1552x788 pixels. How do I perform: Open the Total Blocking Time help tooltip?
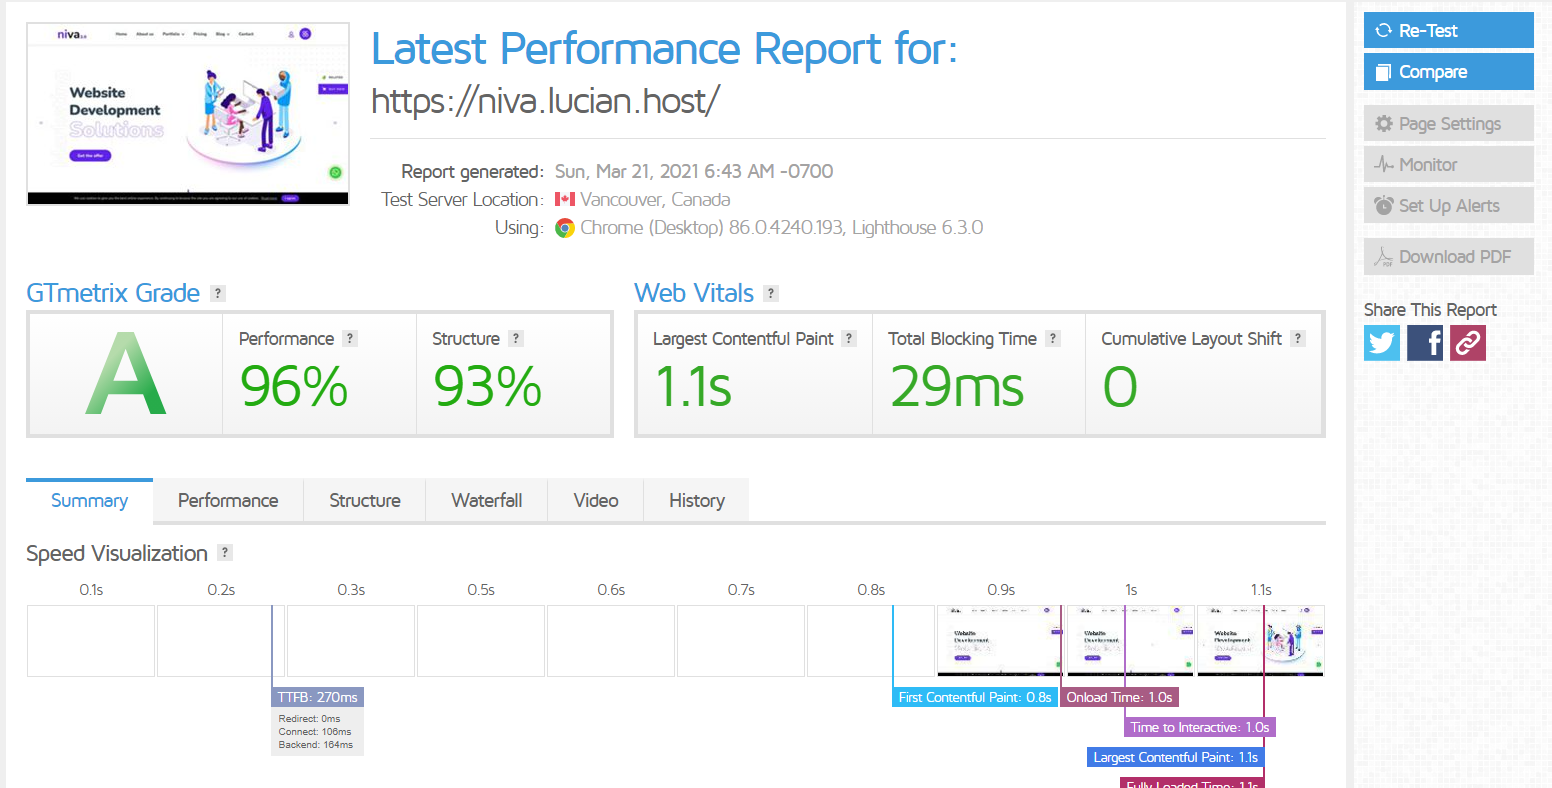[1052, 338]
